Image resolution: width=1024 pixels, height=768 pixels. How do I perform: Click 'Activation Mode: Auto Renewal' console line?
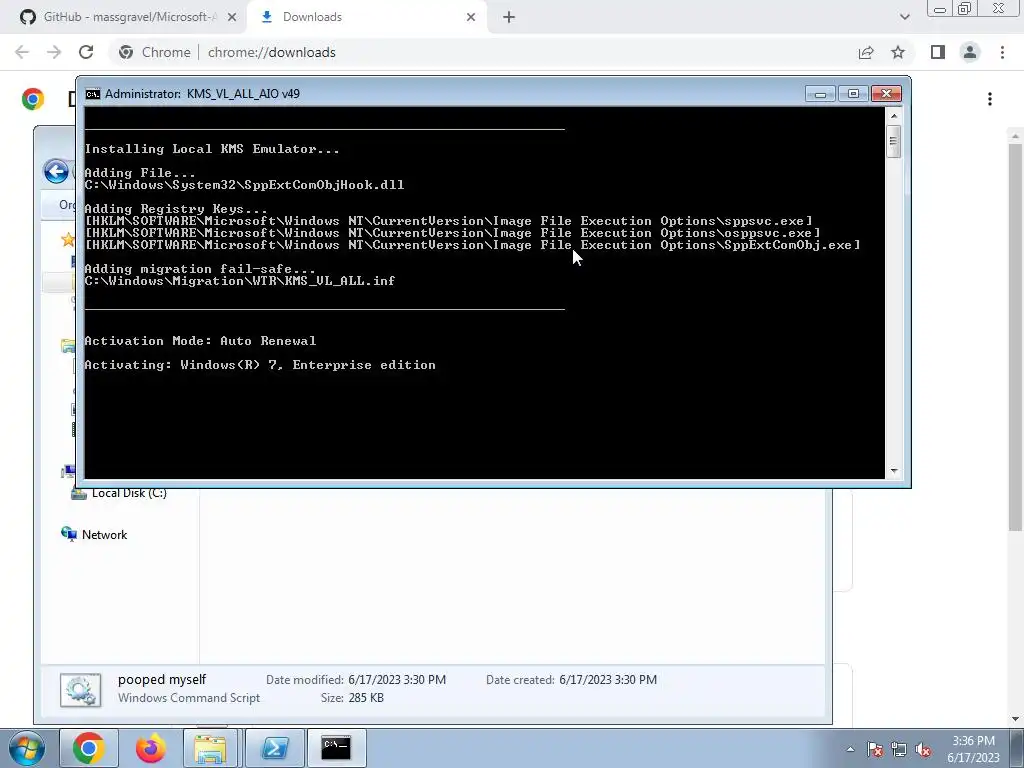200,341
